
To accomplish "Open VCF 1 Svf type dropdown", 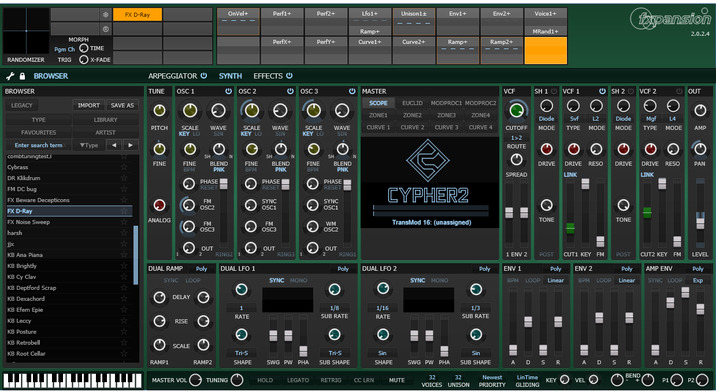I will [x=574, y=119].
